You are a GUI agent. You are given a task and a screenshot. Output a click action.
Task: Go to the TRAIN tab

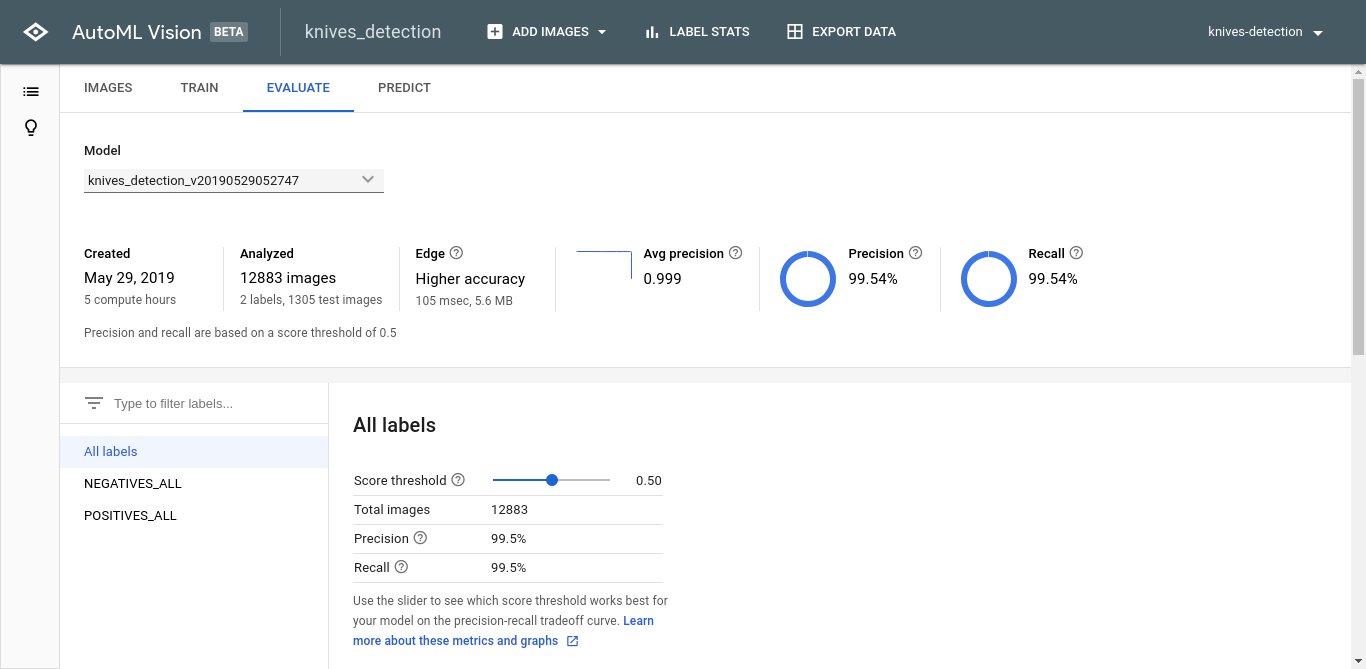[199, 88]
